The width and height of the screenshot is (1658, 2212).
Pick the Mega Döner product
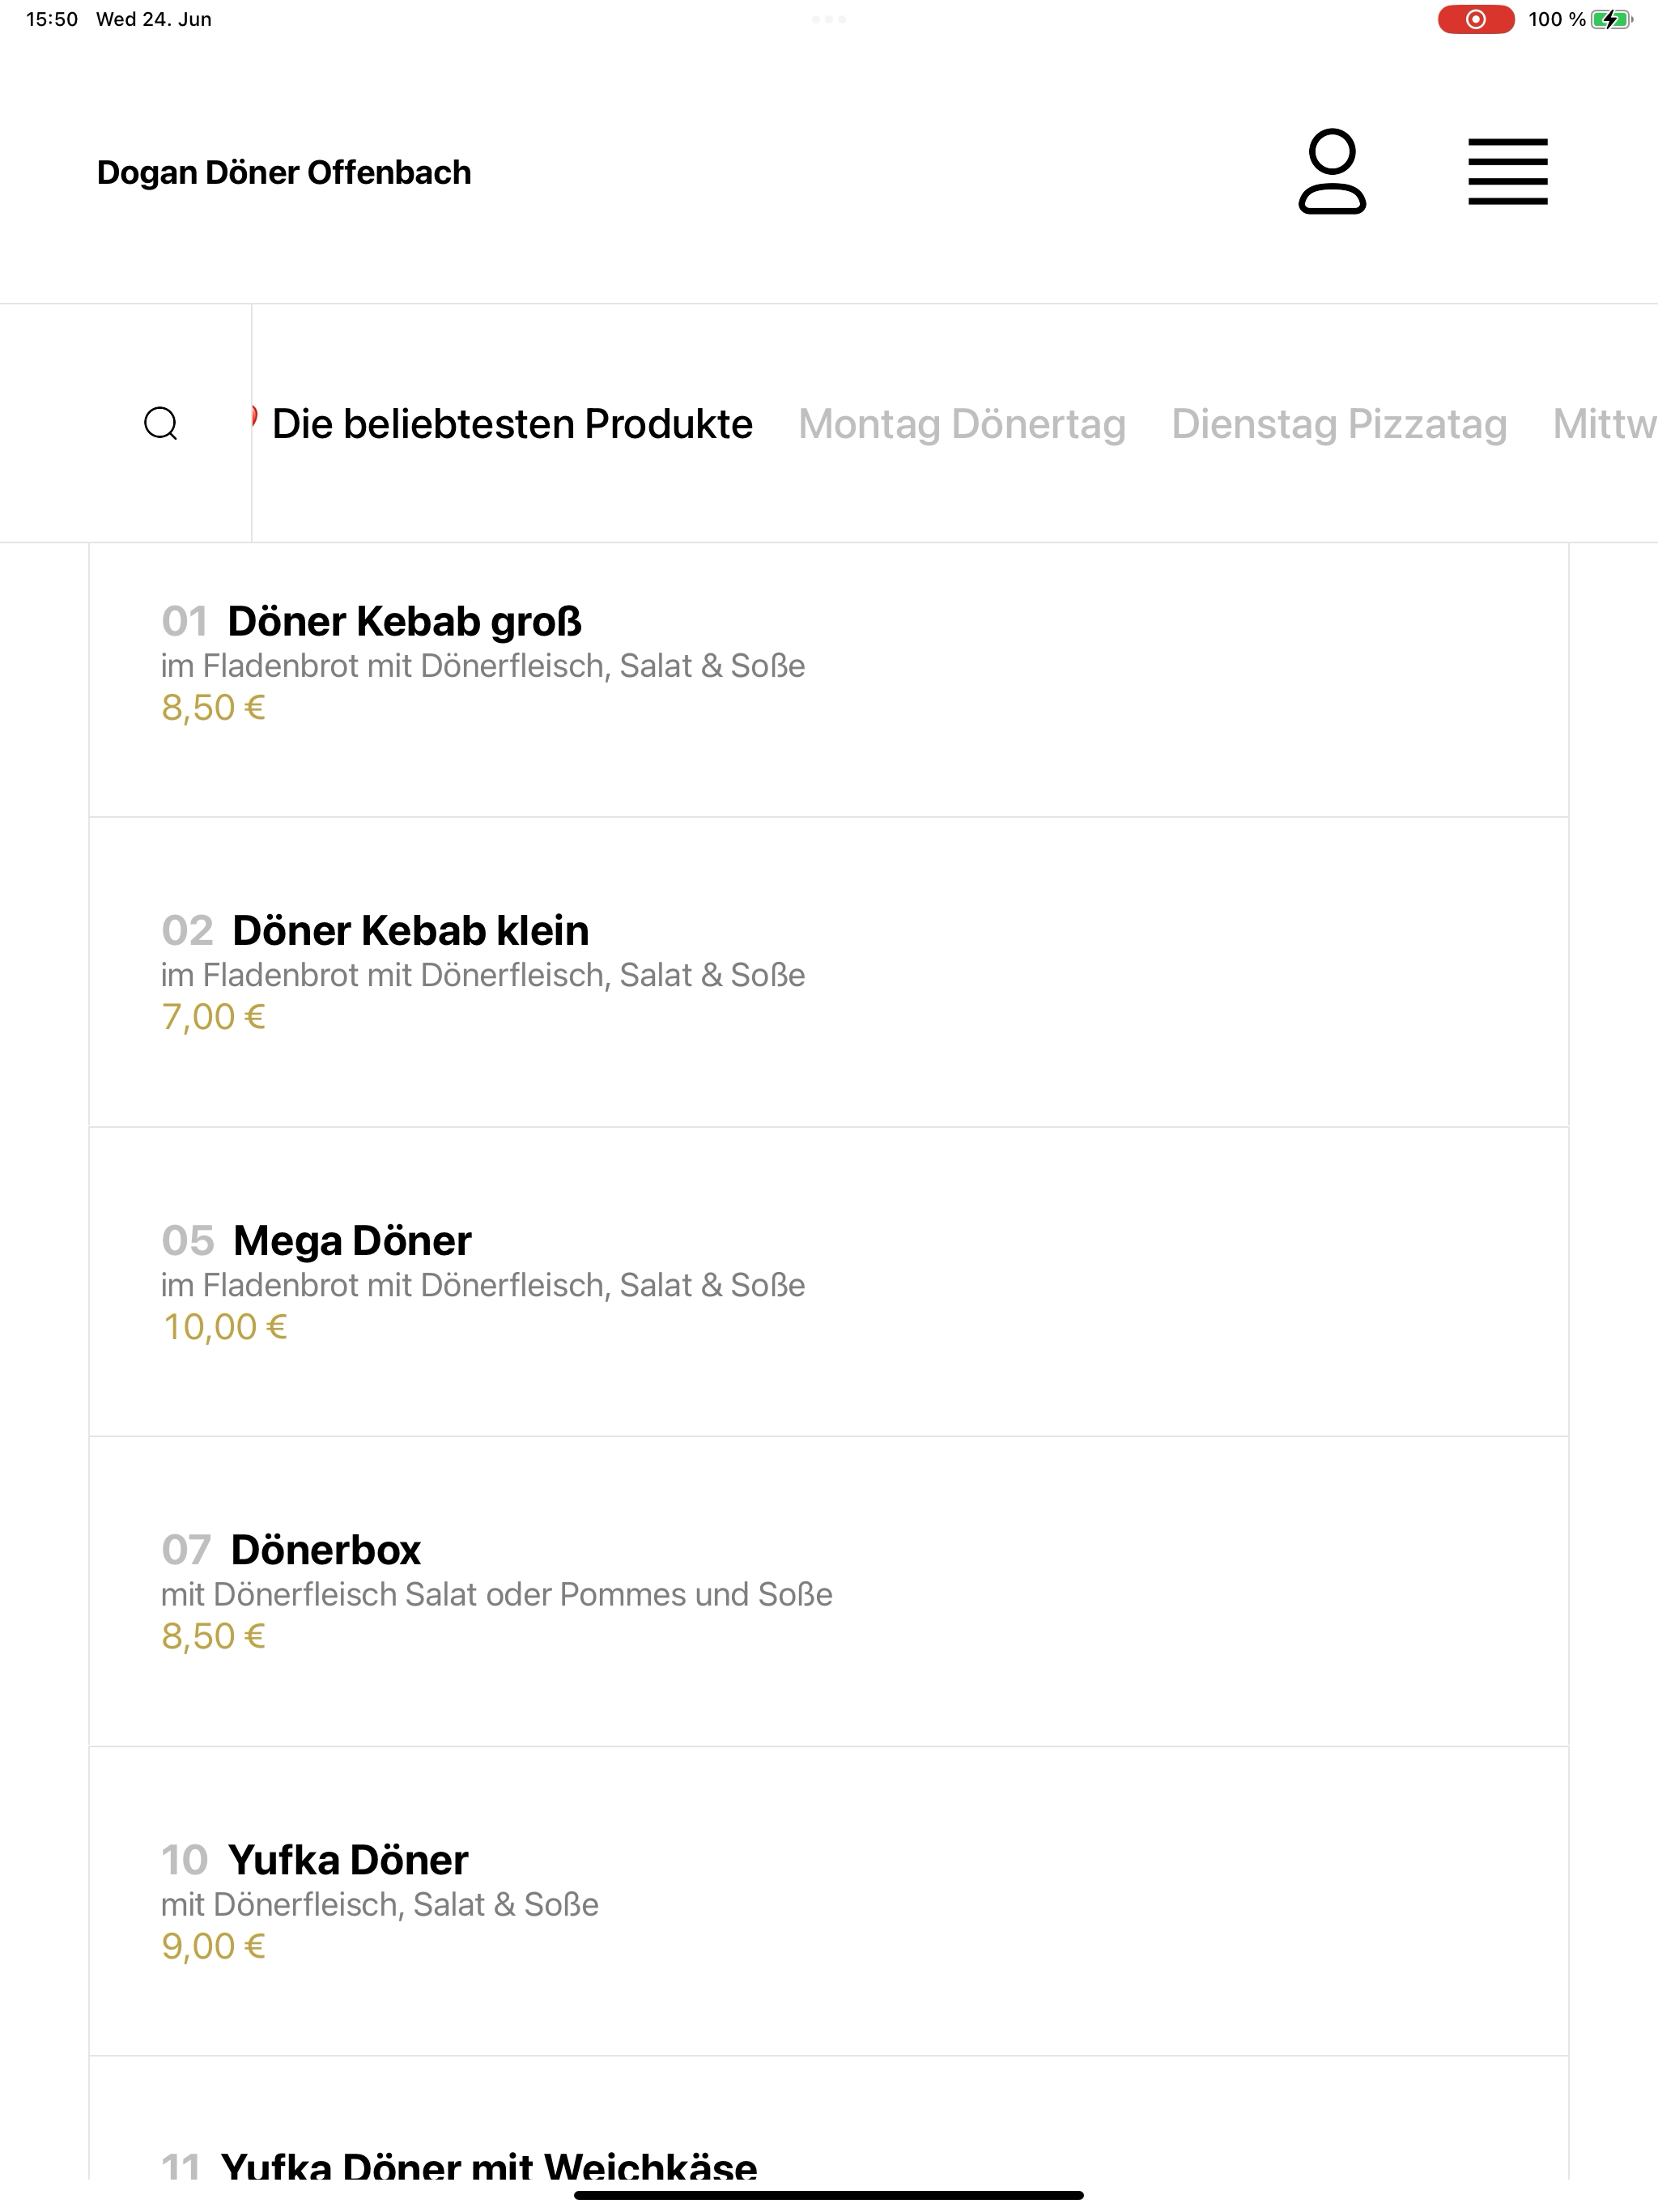[x=829, y=1282]
